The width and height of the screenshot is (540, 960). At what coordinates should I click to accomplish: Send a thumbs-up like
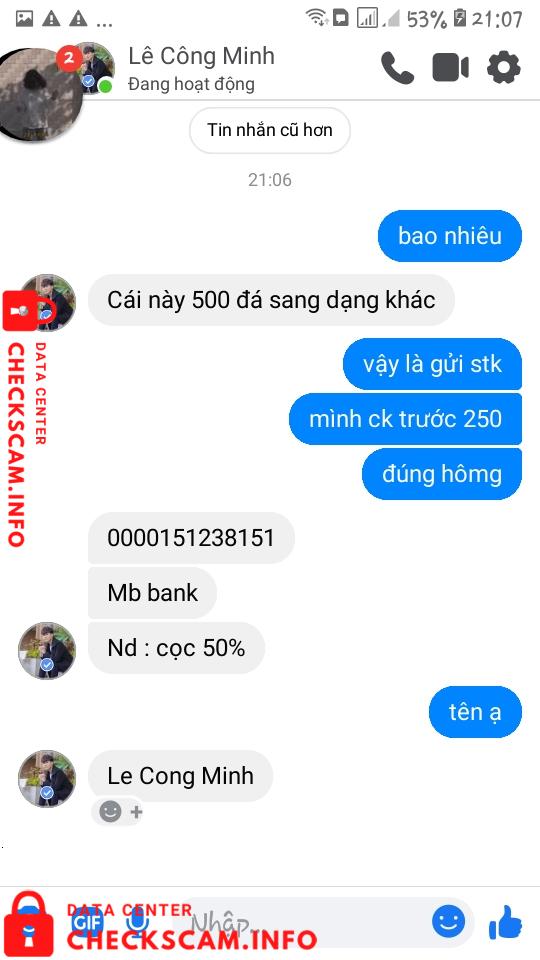(506, 923)
